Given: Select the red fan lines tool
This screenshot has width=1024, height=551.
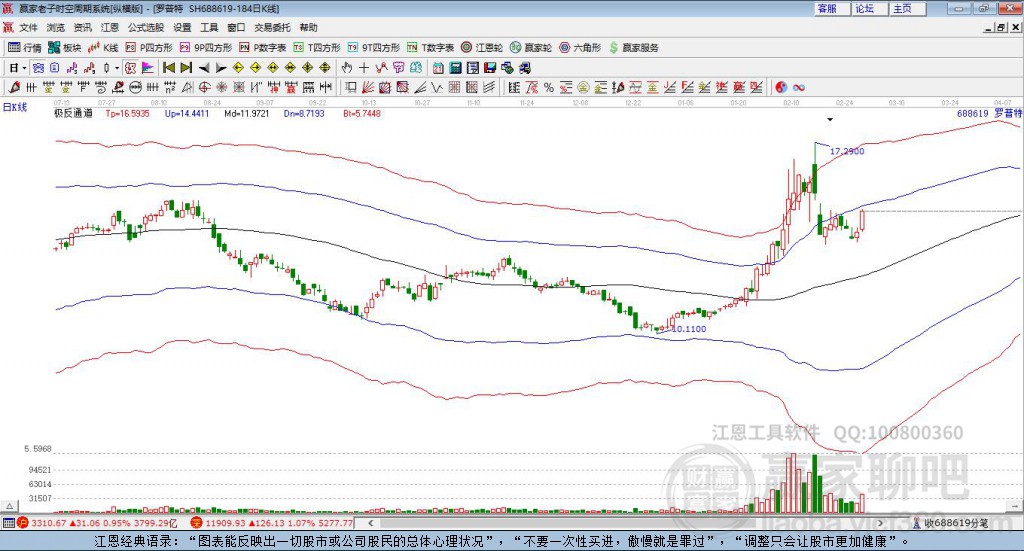Looking at the screenshot, I should point(368,87).
